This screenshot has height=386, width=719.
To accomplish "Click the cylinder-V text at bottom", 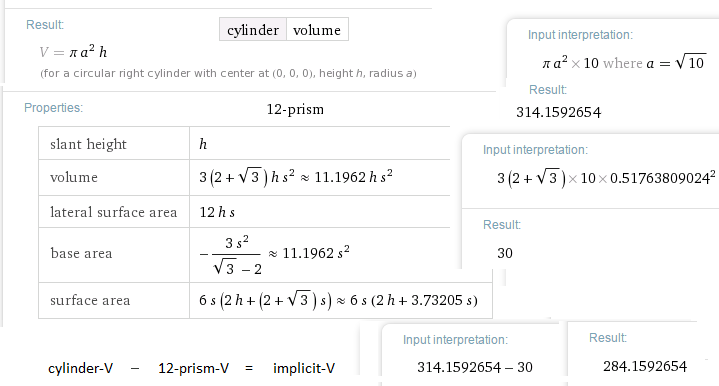I will 81,368.
